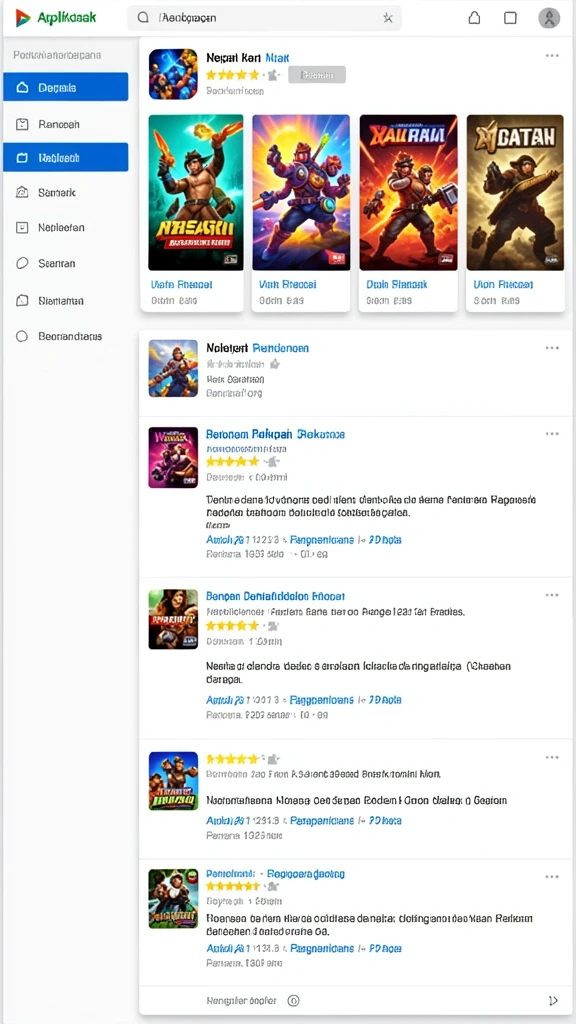
Task: Focus the search input field
Action: click(x=264, y=18)
